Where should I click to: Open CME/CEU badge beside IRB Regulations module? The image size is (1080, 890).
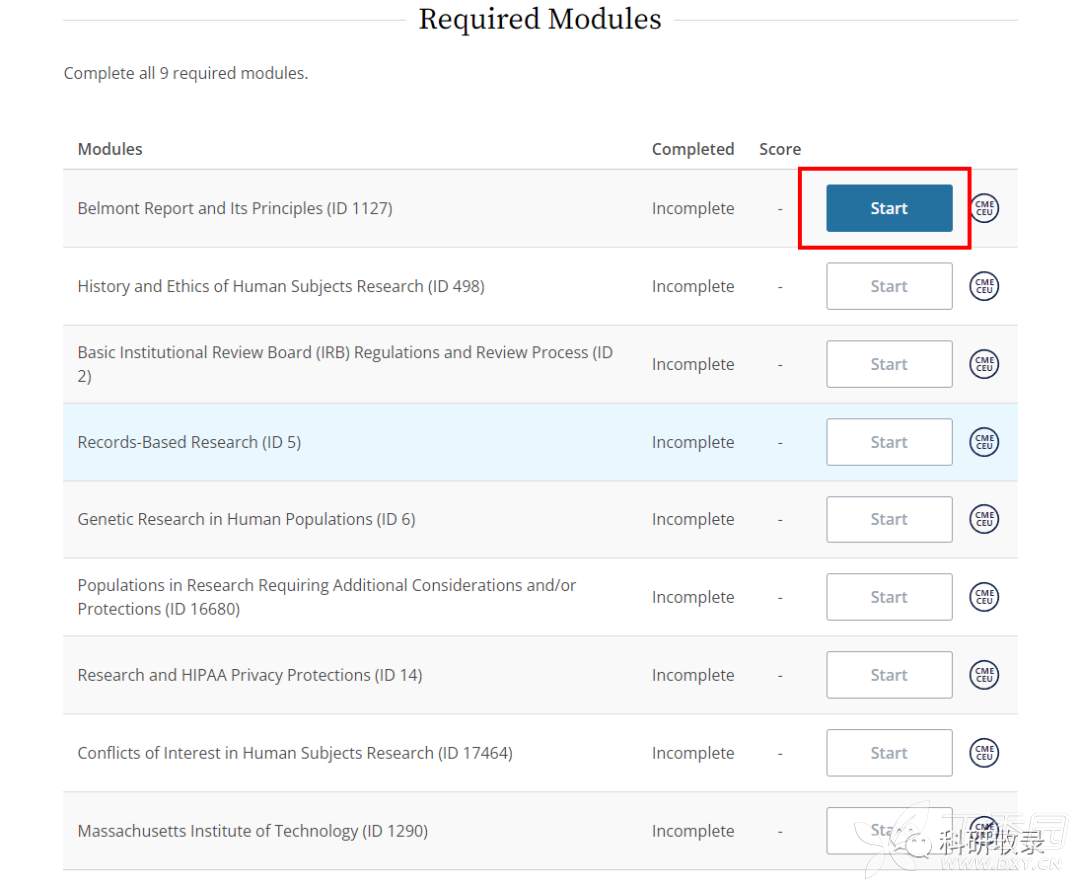coord(984,364)
